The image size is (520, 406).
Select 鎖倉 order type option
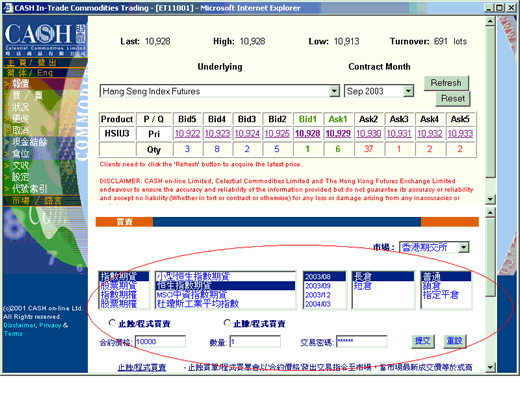tap(446, 286)
